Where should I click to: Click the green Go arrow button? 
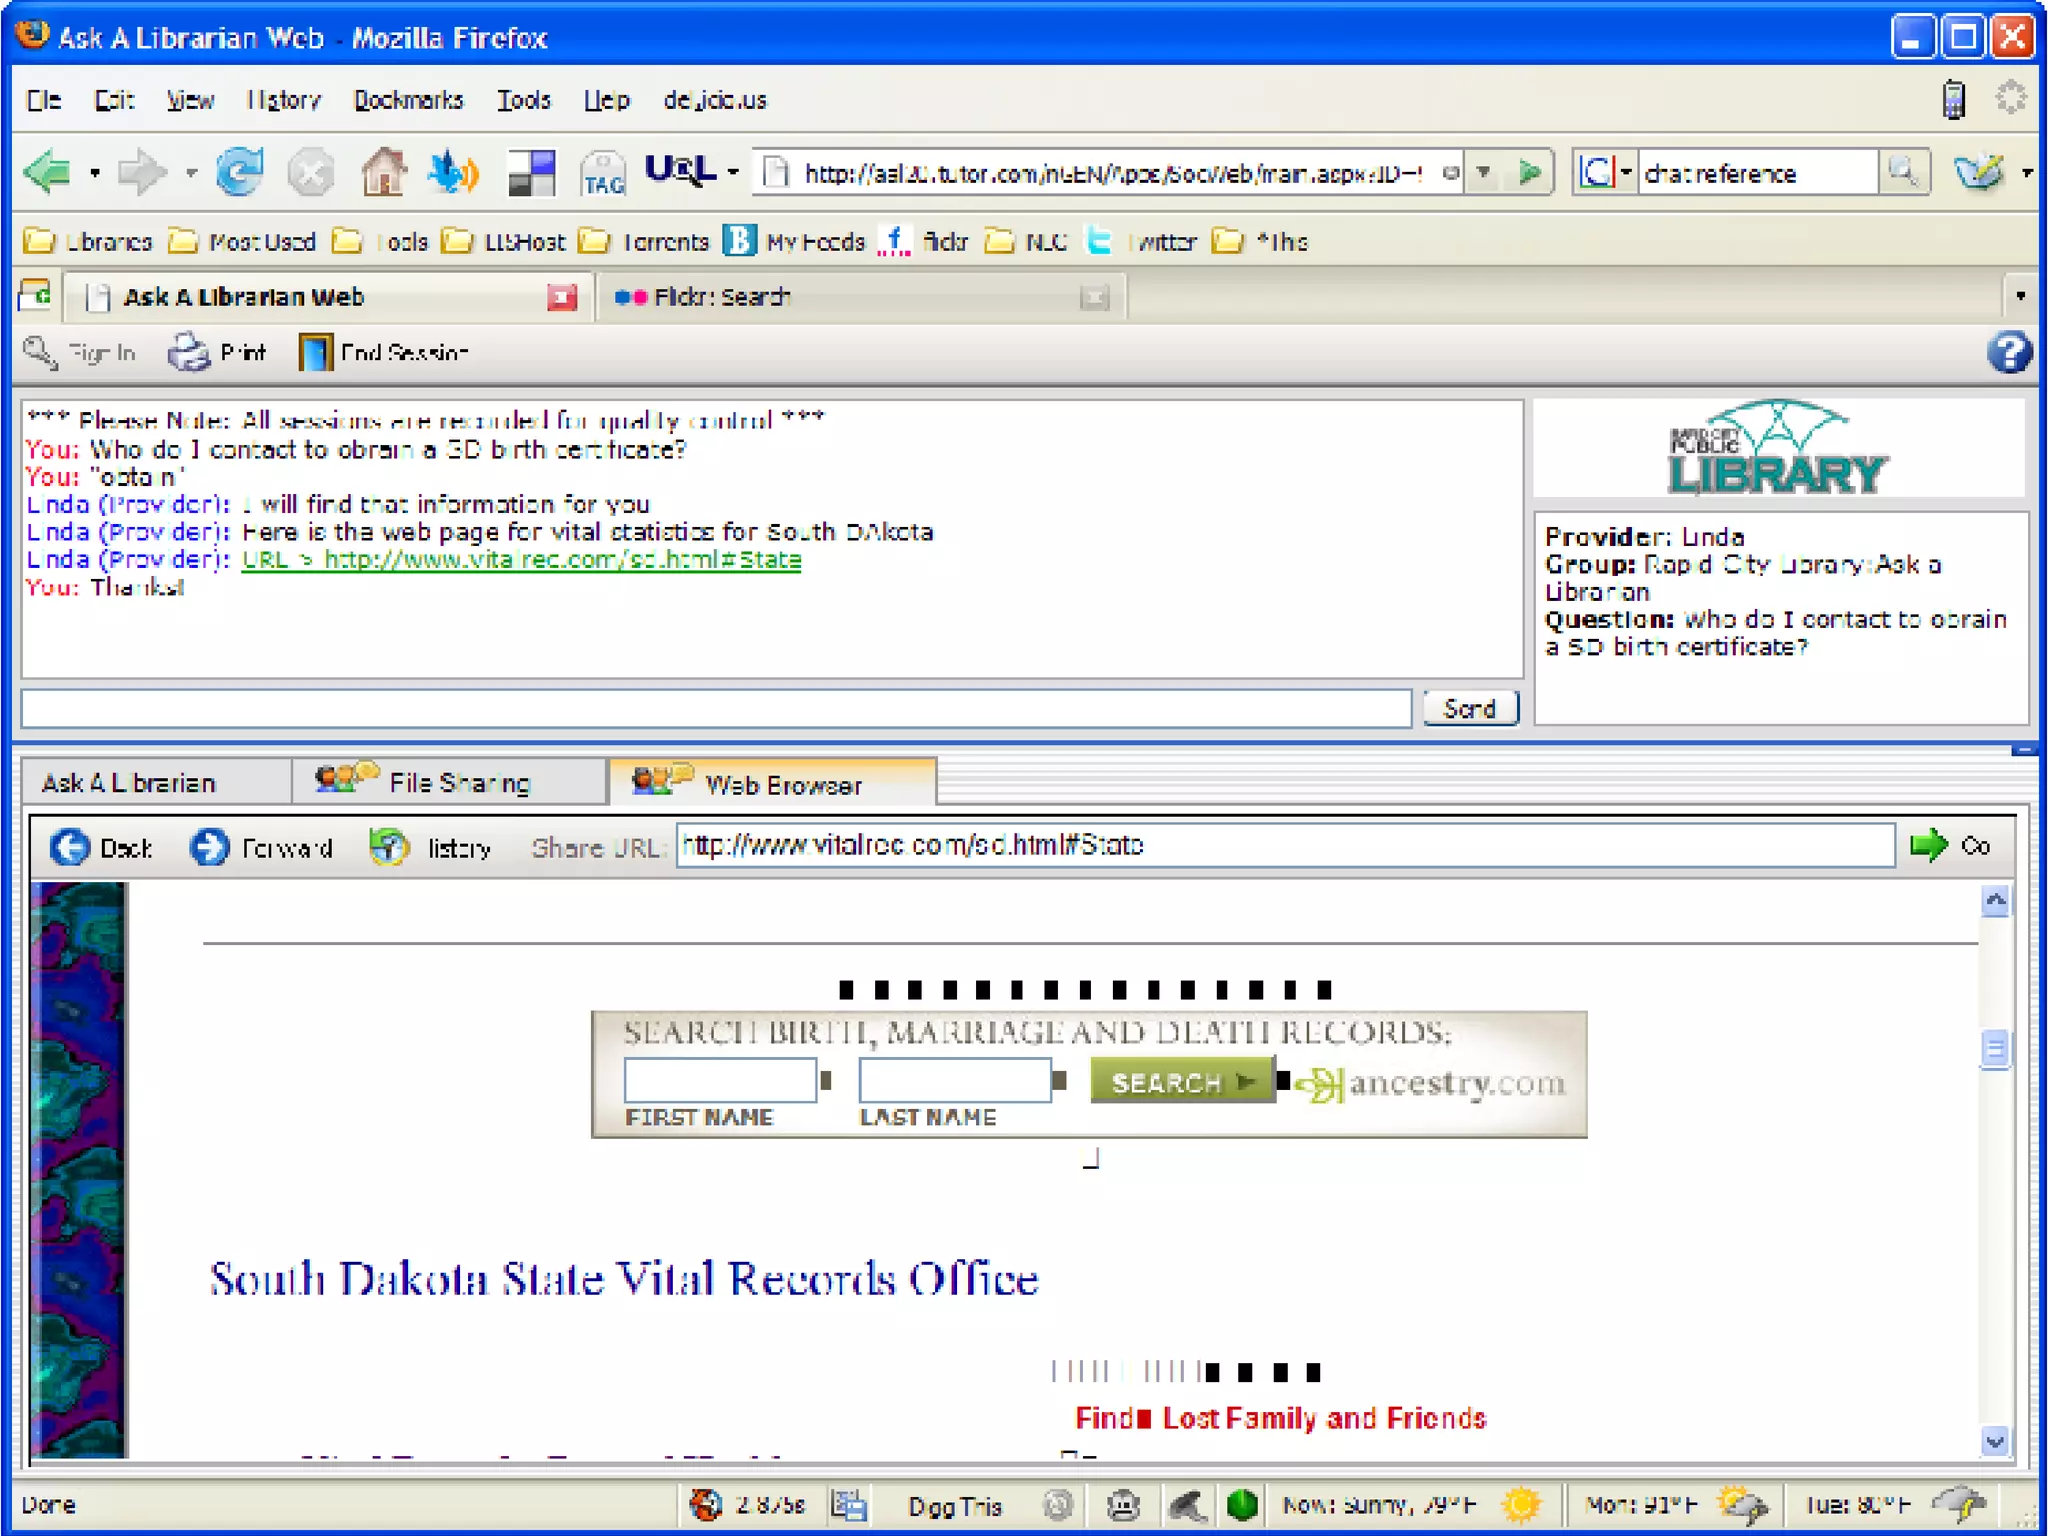[1928, 846]
